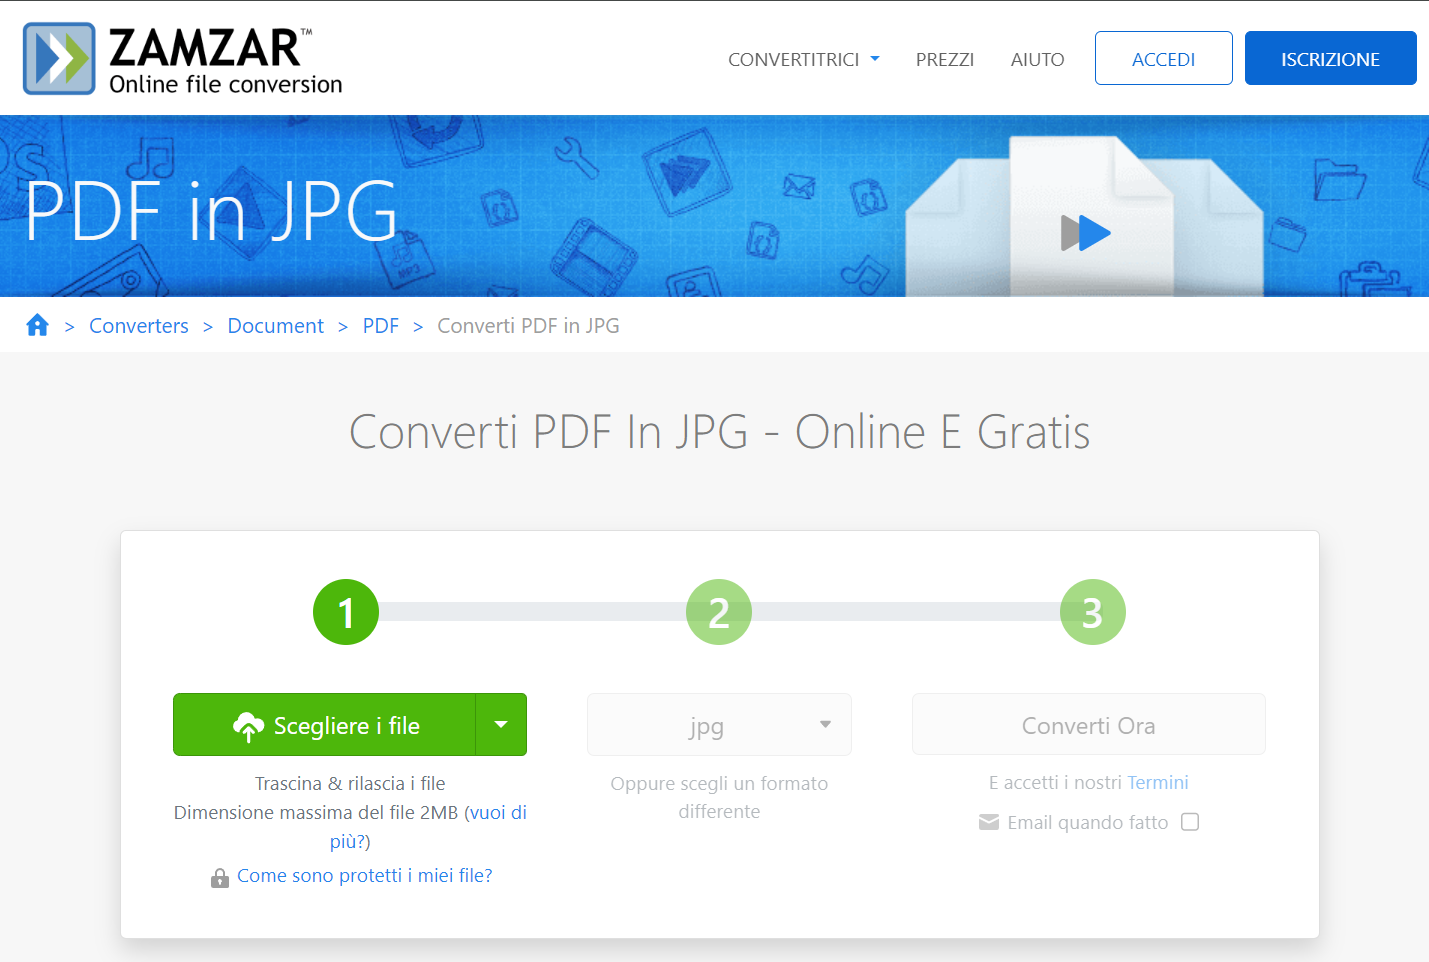The width and height of the screenshot is (1429, 962).
Task: Open the Termini link
Action: [1158, 783]
